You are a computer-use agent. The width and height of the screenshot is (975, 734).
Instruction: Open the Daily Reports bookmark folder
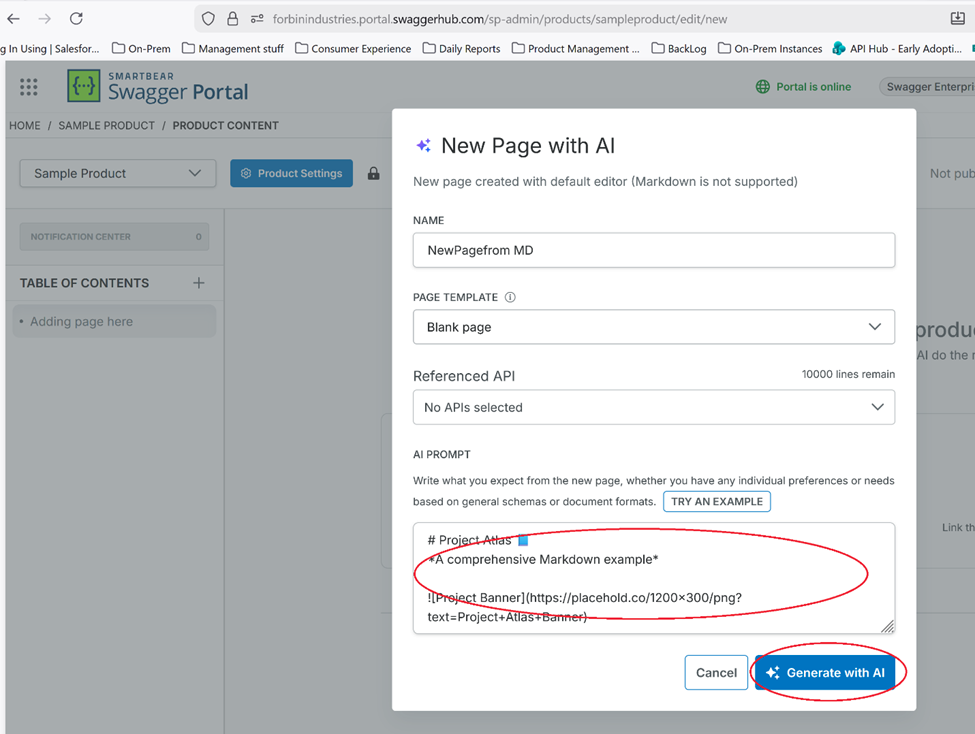[461, 48]
